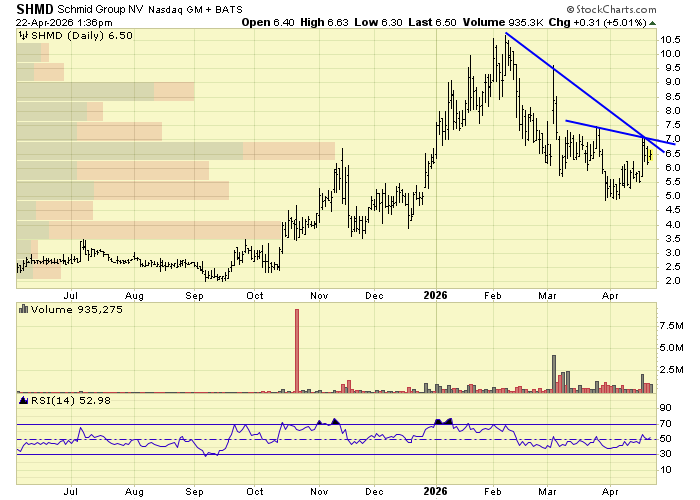Image resolution: width=700 pixels, height=500 pixels.
Task: Click the 30 RSI axis label
Action: click(666, 454)
